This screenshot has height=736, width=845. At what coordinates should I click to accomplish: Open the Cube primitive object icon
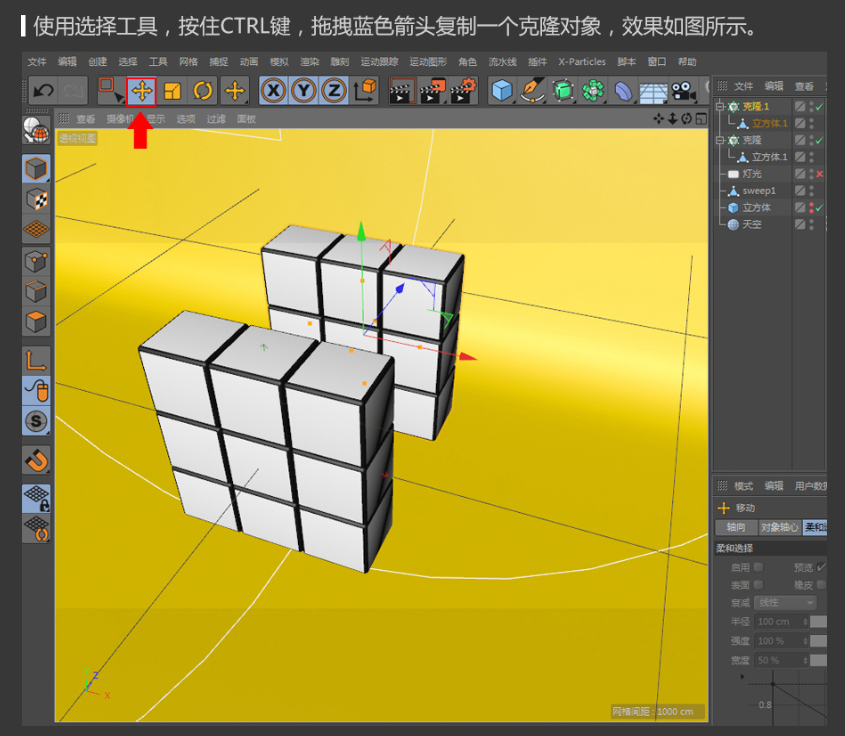pyautogui.click(x=501, y=91)
